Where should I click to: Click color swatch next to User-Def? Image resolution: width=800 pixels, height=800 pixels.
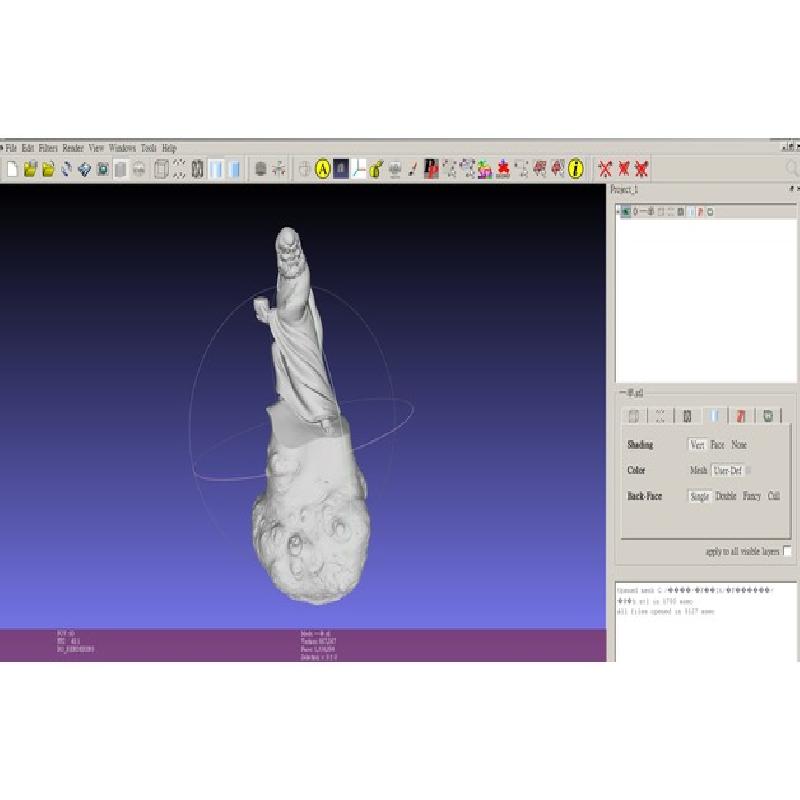click(x=749, y=470)
